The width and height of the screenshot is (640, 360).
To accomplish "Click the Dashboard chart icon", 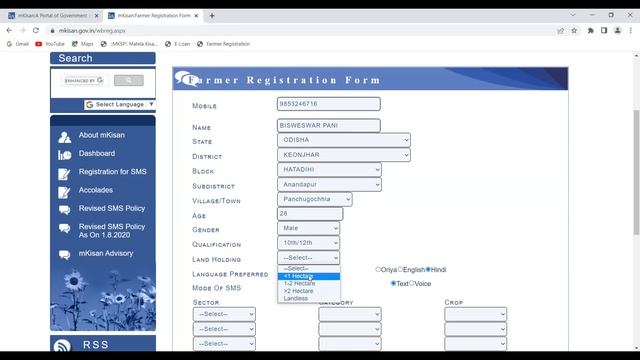I will (x=64, y=155).
